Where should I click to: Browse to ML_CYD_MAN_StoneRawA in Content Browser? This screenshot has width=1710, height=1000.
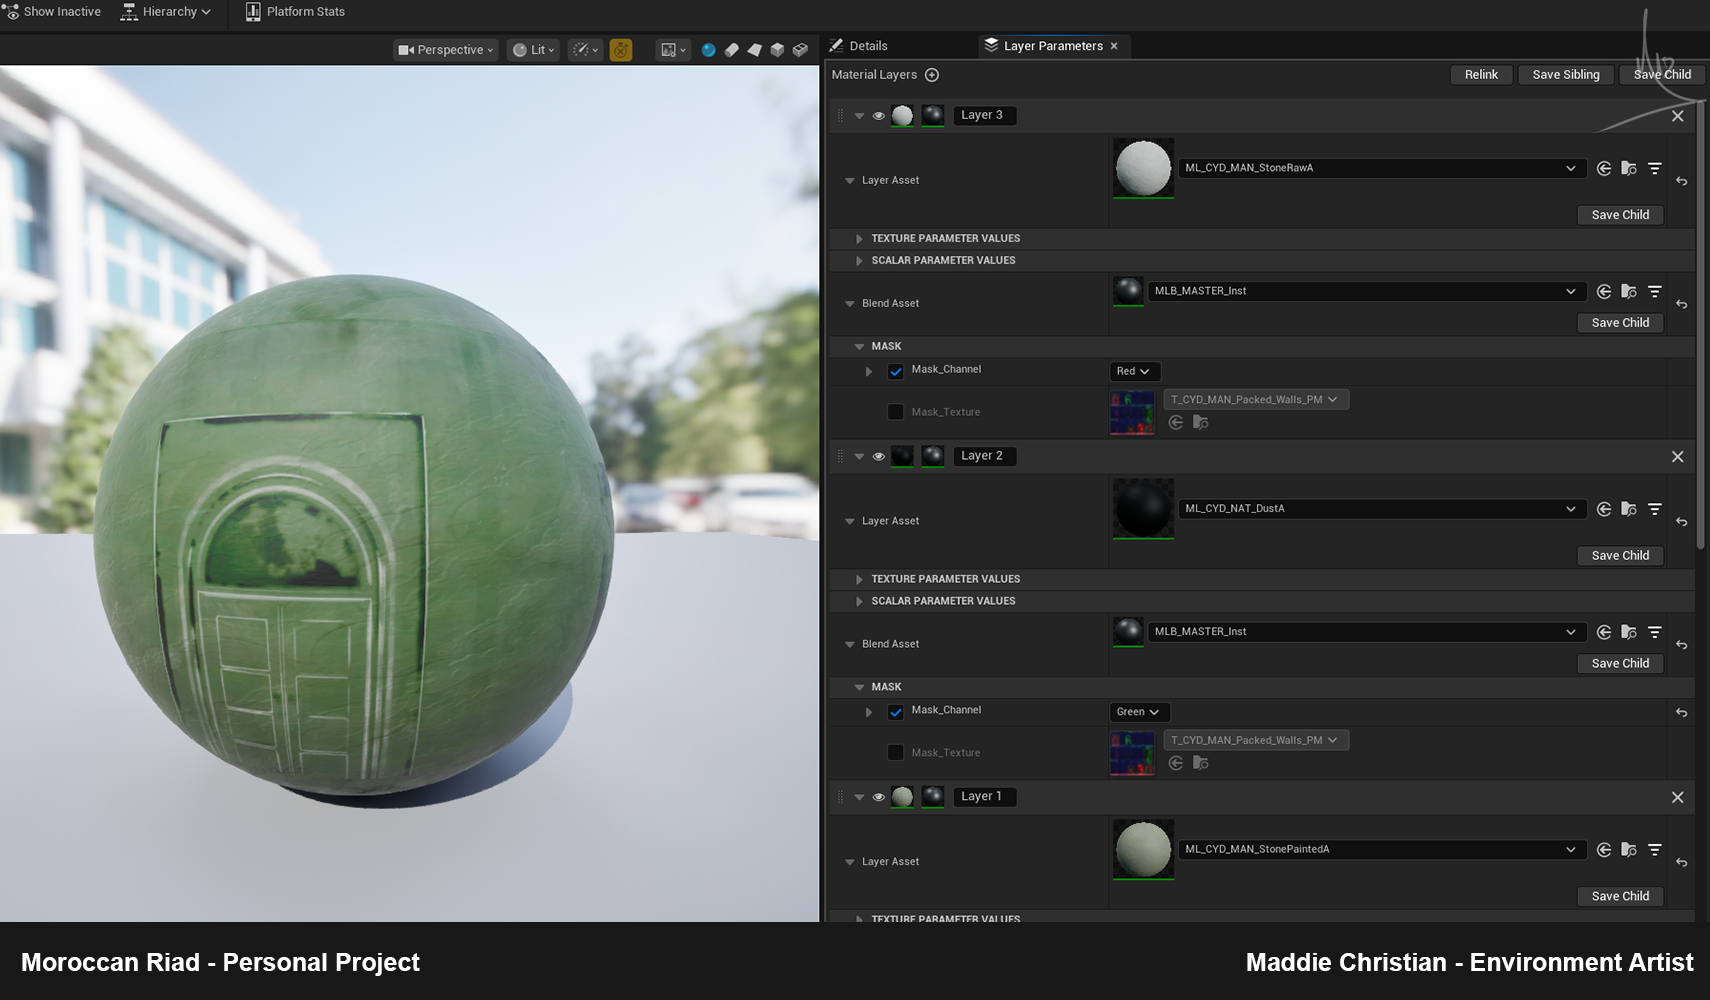(1629, 168)
